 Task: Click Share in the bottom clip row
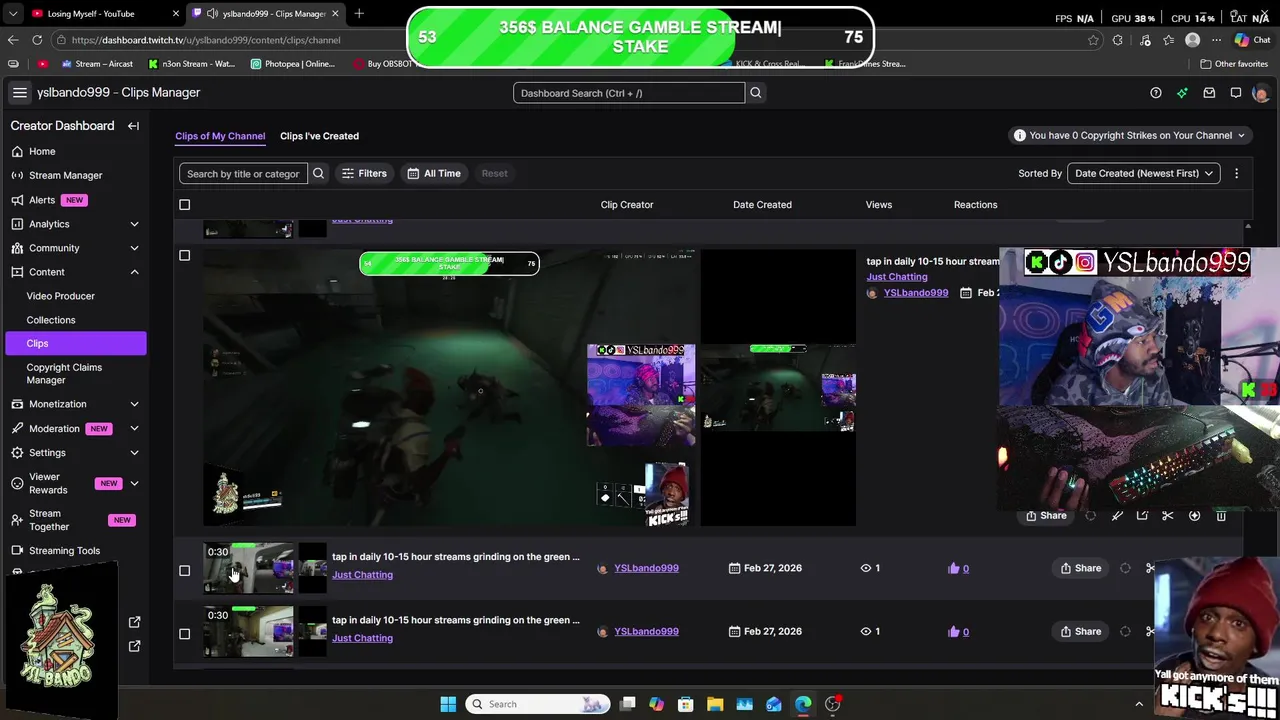coord(1081,632)
